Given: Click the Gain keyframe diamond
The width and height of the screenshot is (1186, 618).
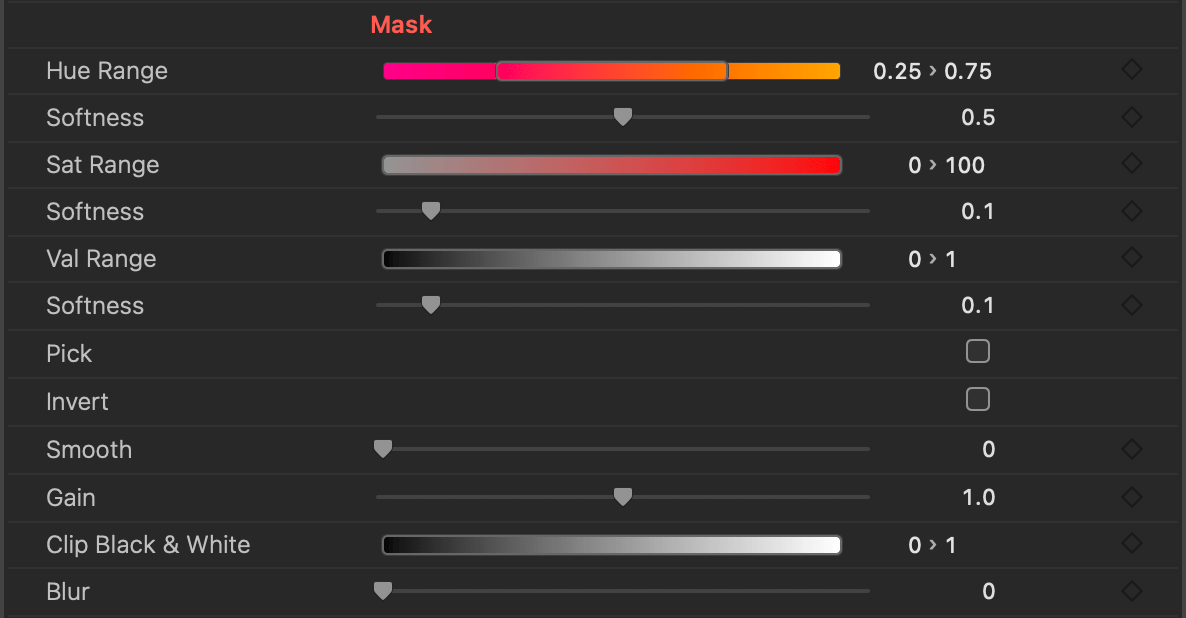Looking at the screenshot, I should click(1131, 497).
